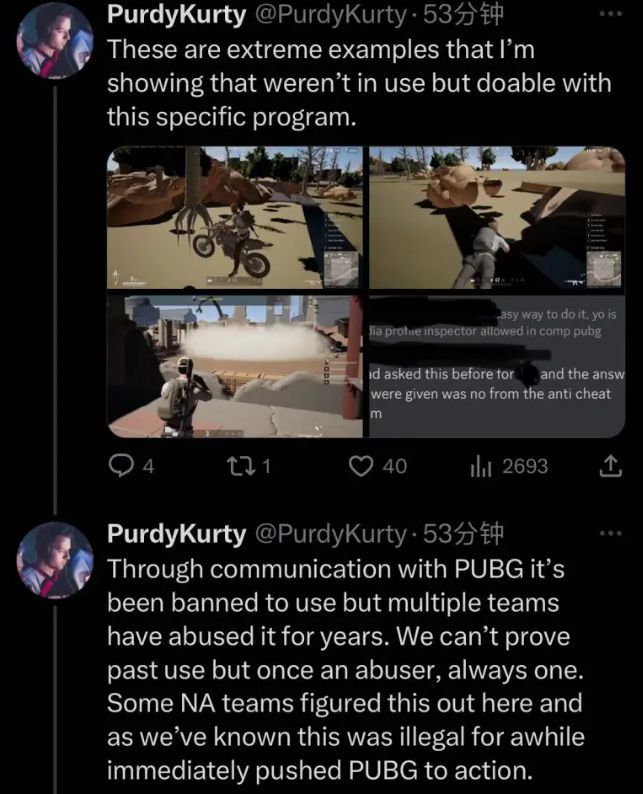Screen dimensions: 643x794
Task: Open the crawling player desert screenshot
Action: pyautogui.click(x=497, y=218)
